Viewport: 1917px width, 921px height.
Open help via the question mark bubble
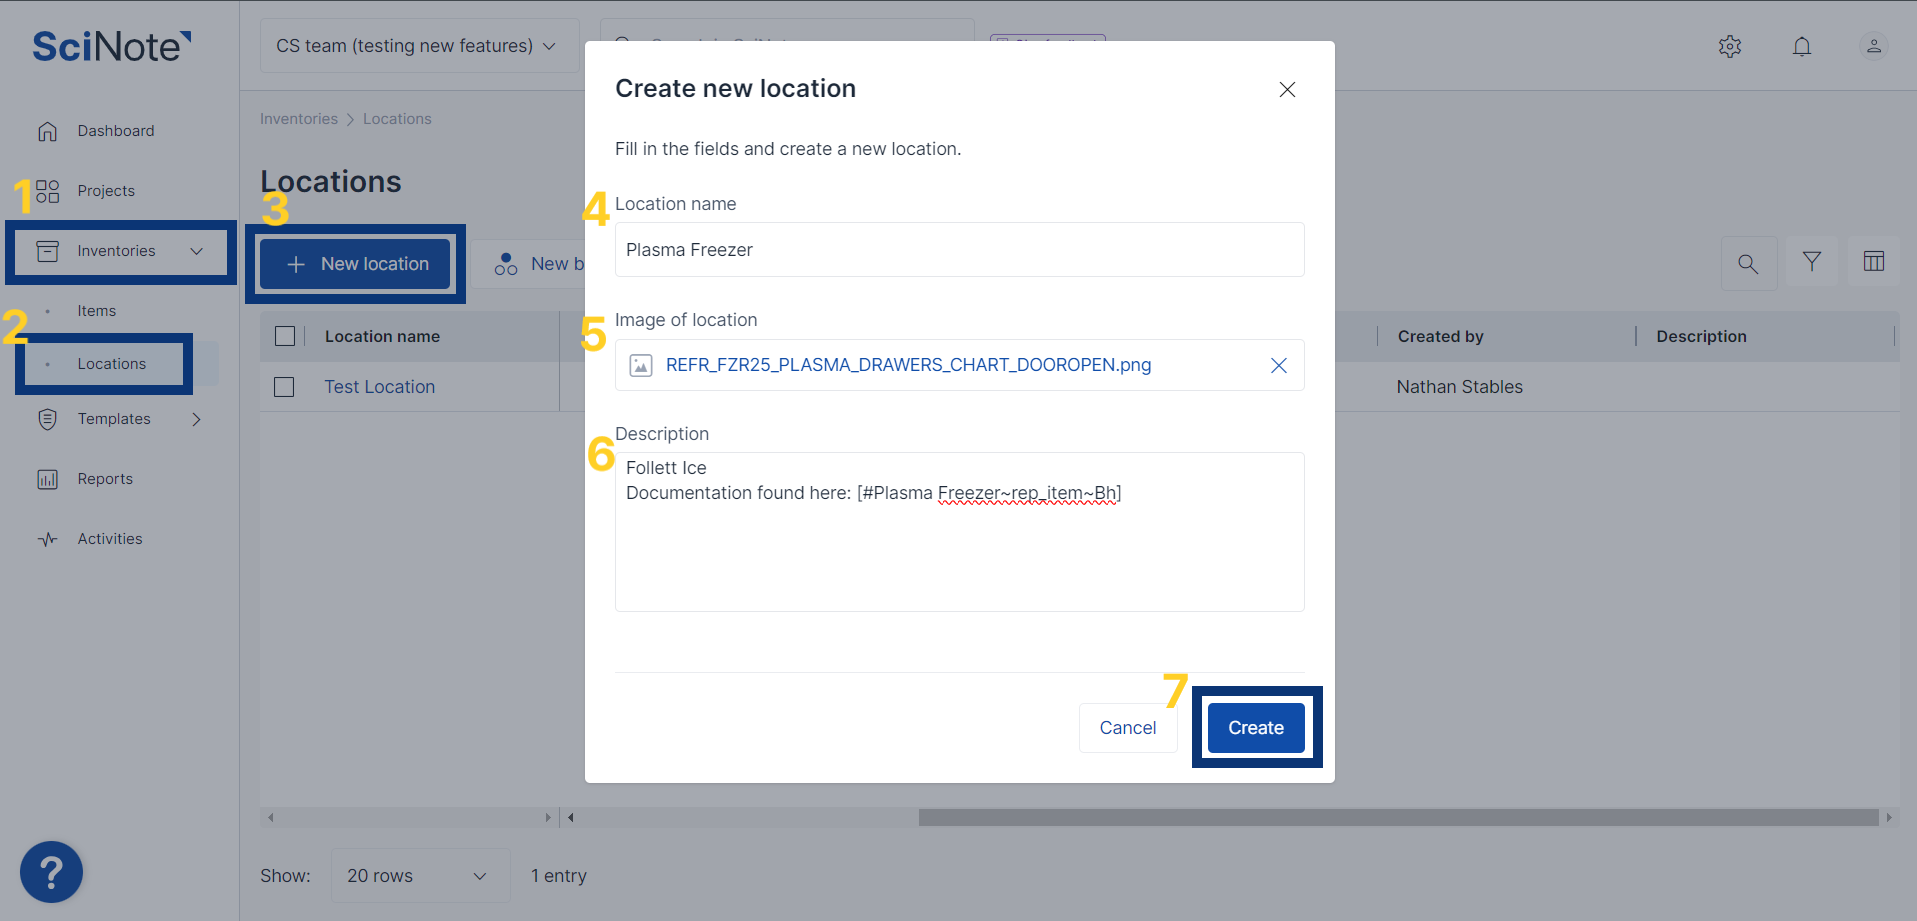pyautogui.click(x=51, y=871)
